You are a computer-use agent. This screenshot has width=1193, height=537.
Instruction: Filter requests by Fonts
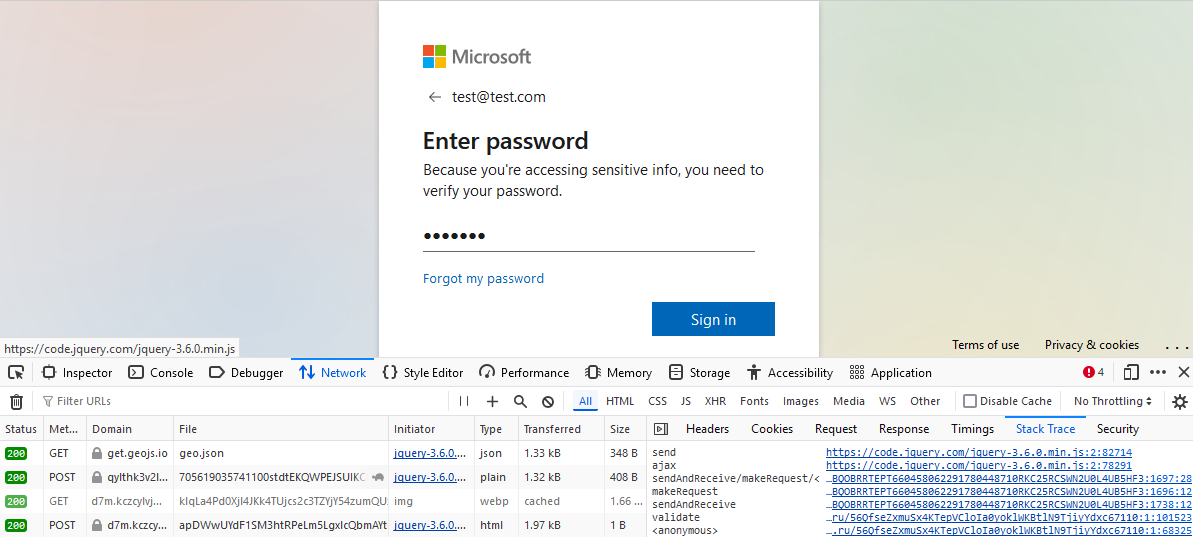coord(754,401)
